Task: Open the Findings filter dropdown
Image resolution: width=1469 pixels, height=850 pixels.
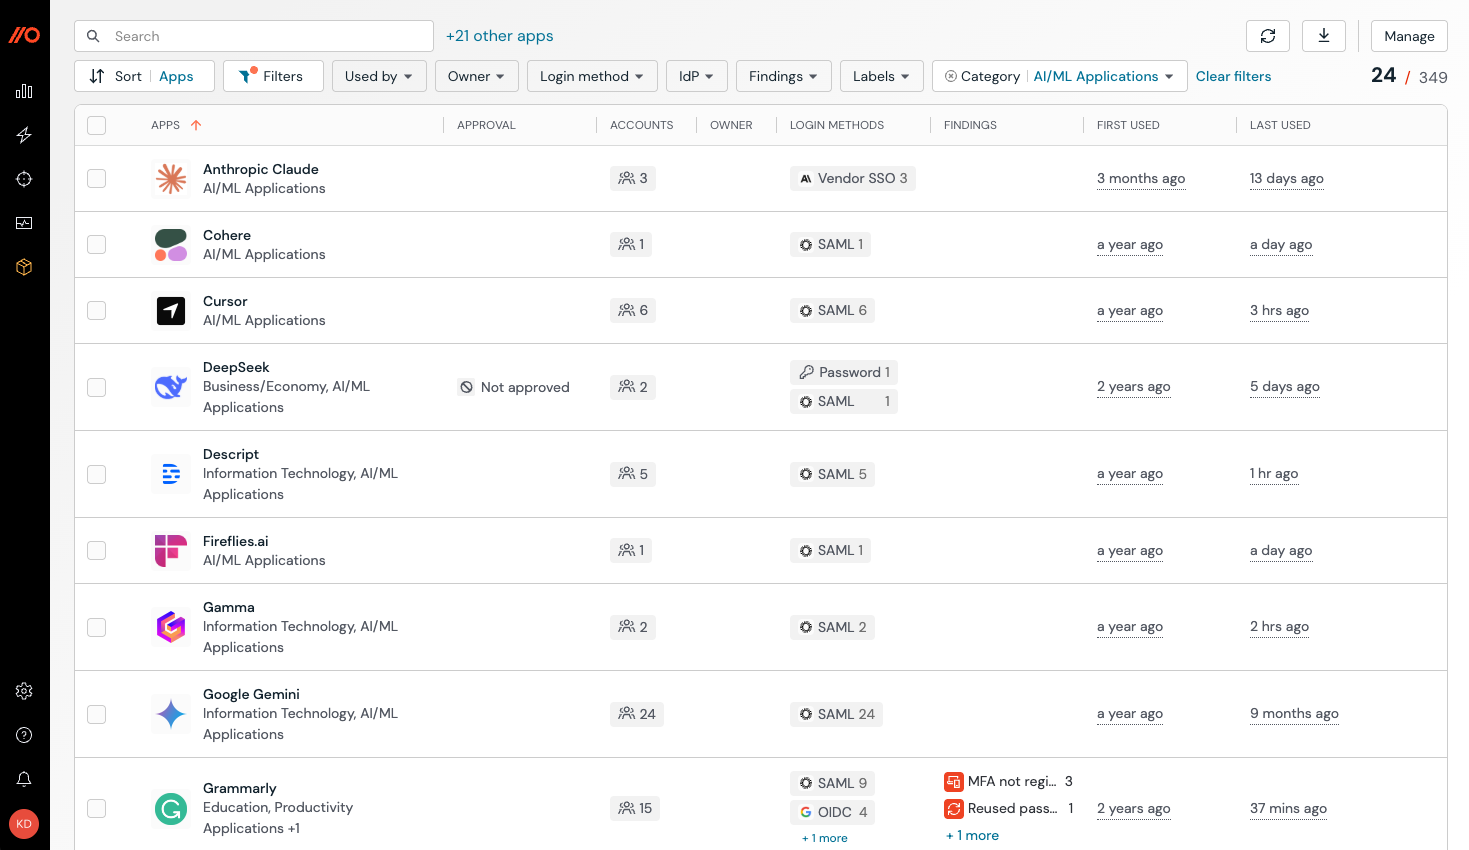Action: tap(784, 76)
